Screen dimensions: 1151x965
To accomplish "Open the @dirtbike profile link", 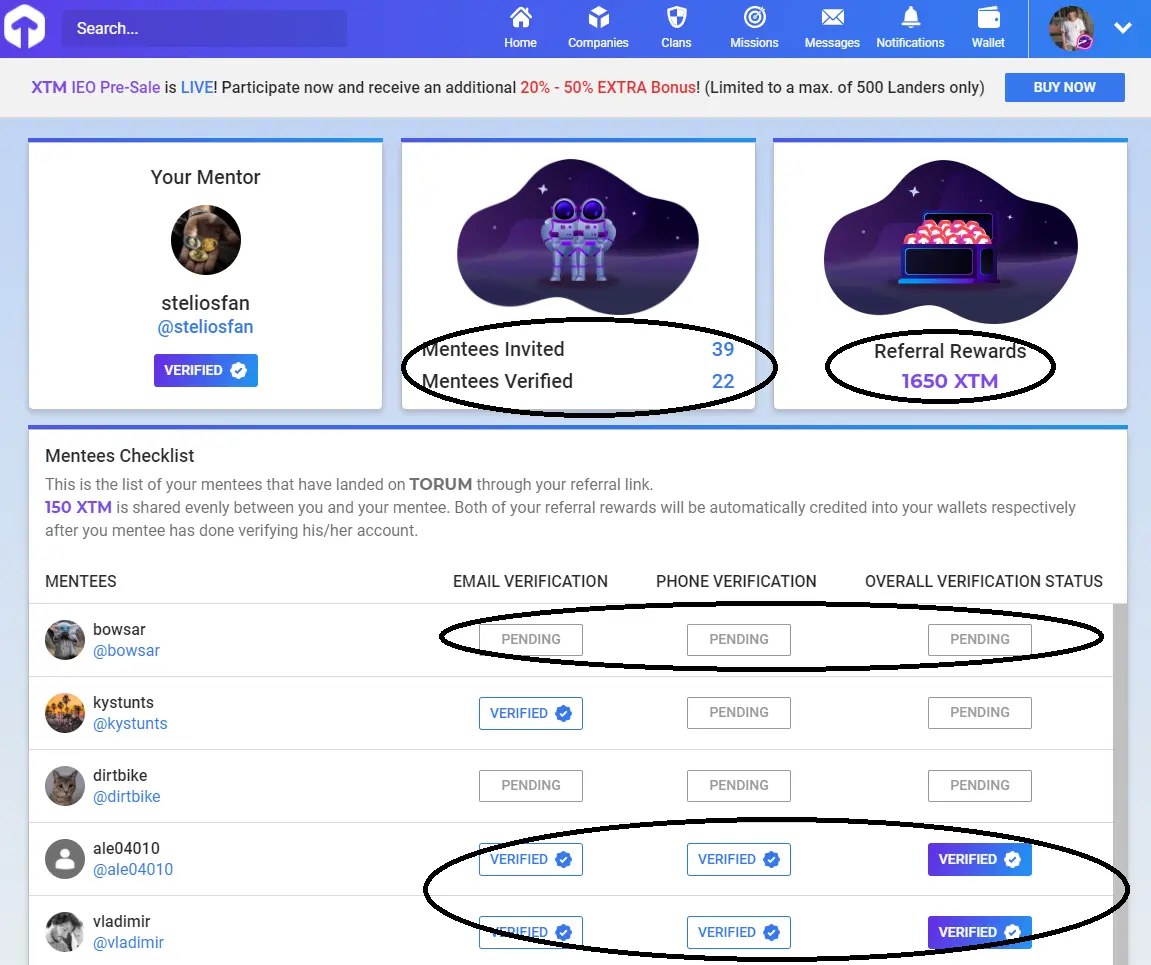I will pyautogui.click(x=126, y=797).
